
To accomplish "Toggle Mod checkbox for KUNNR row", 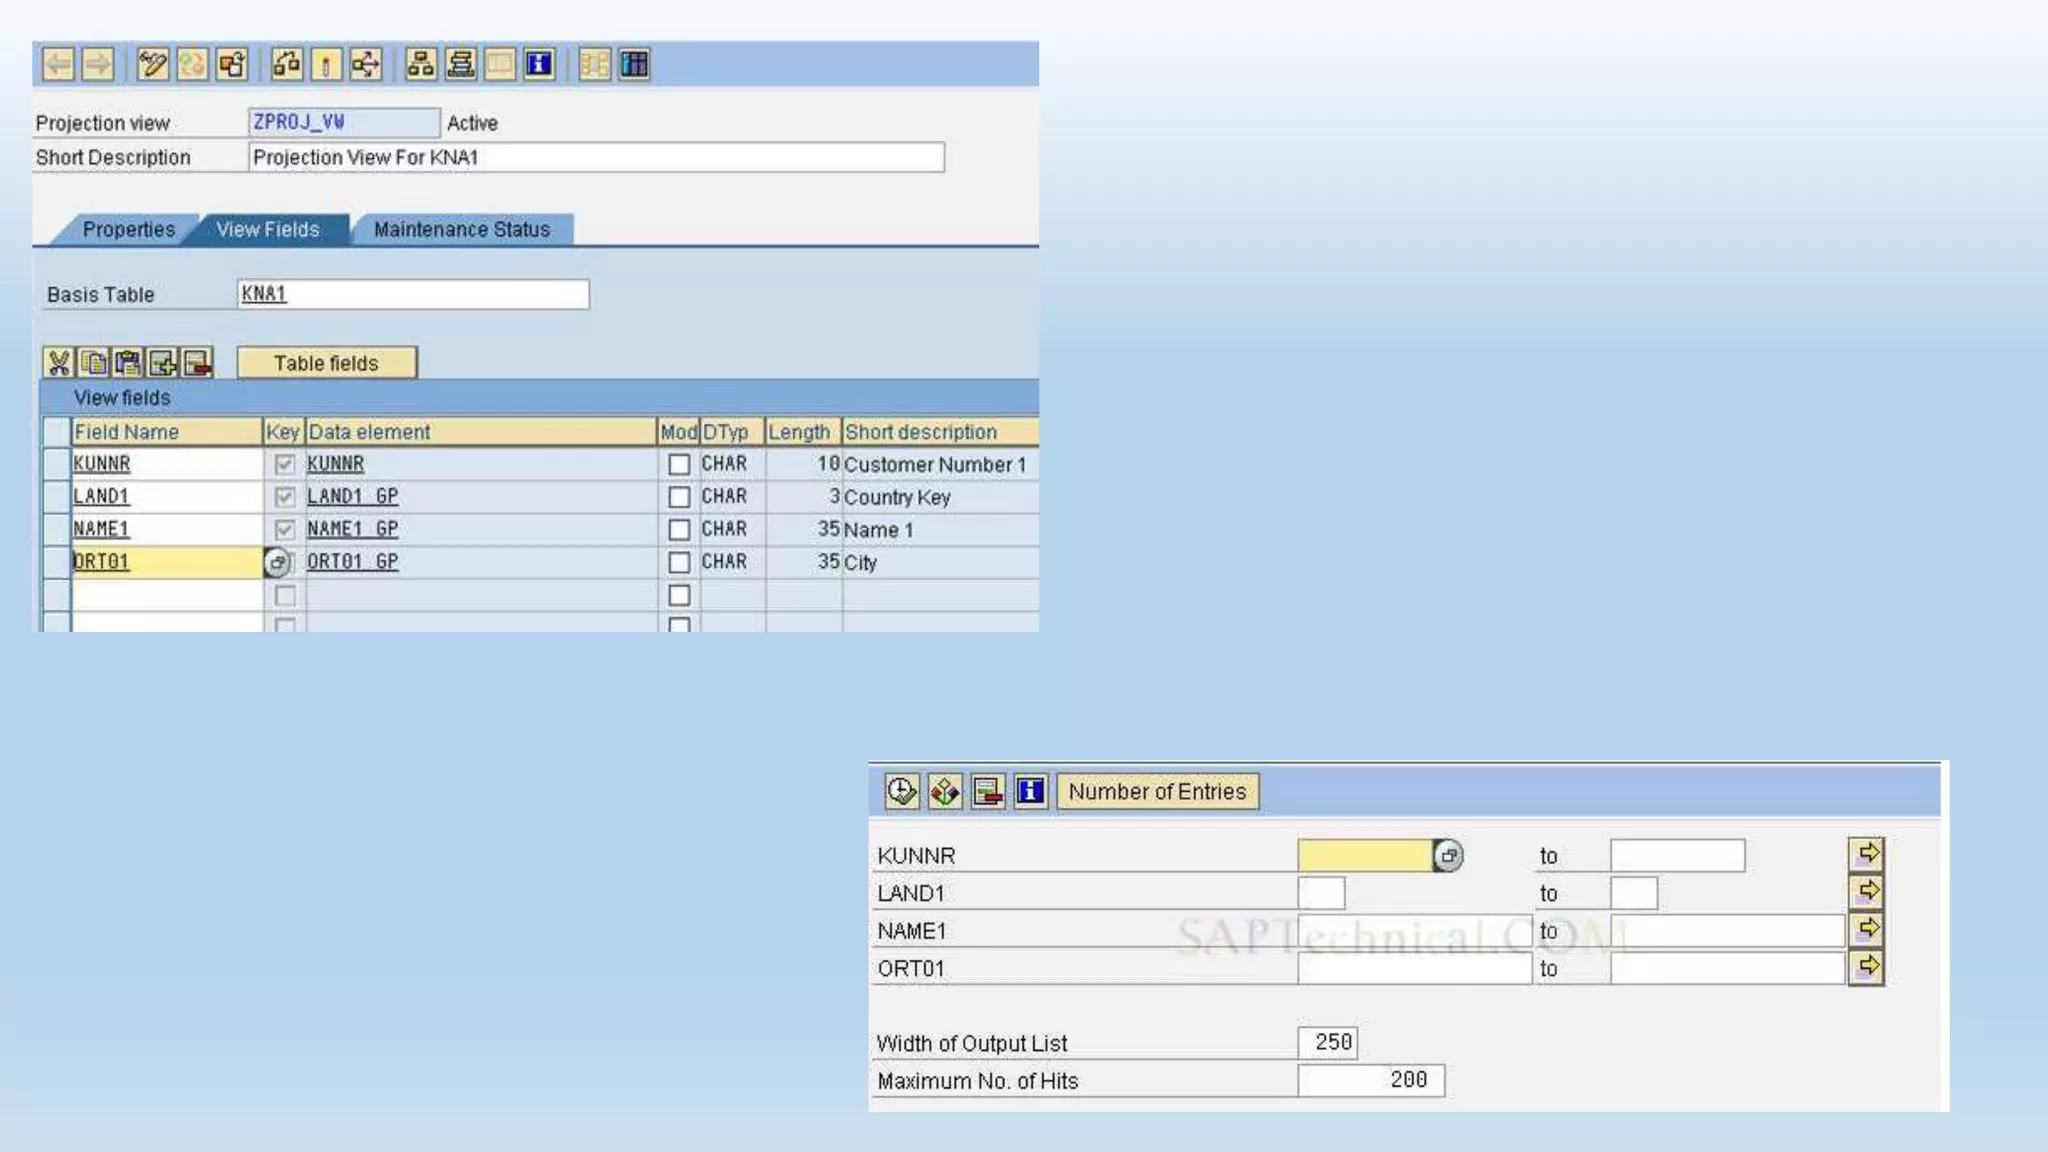I will (679, 465).
